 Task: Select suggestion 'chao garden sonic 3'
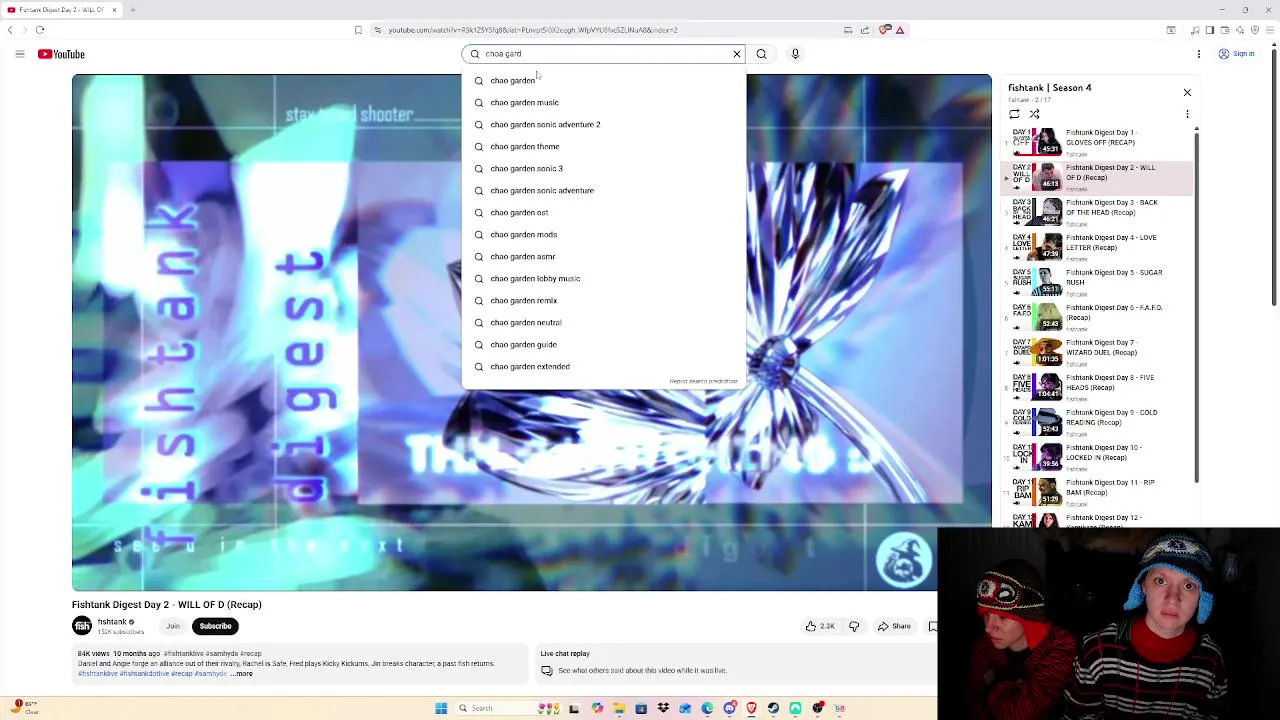(604, 168)
